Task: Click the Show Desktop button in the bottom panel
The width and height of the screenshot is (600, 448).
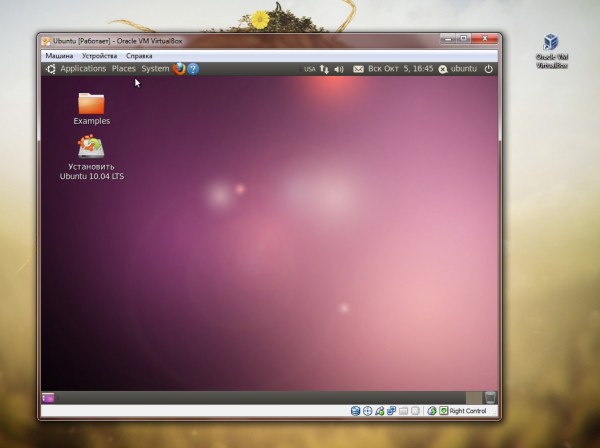Action: [48, 398]
